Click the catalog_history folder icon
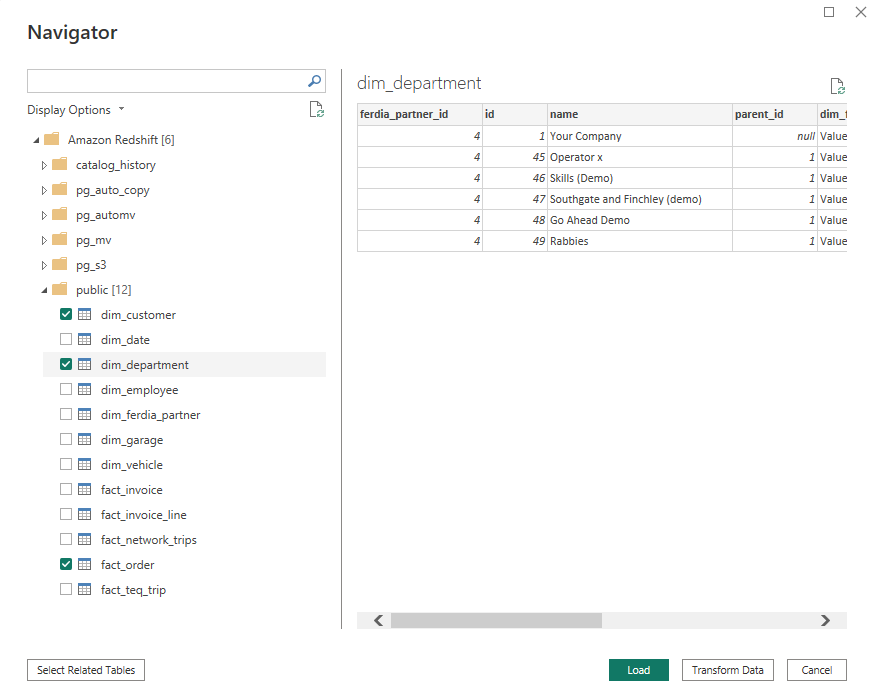Viewport: 873px width, 696px height. point(60,164)
